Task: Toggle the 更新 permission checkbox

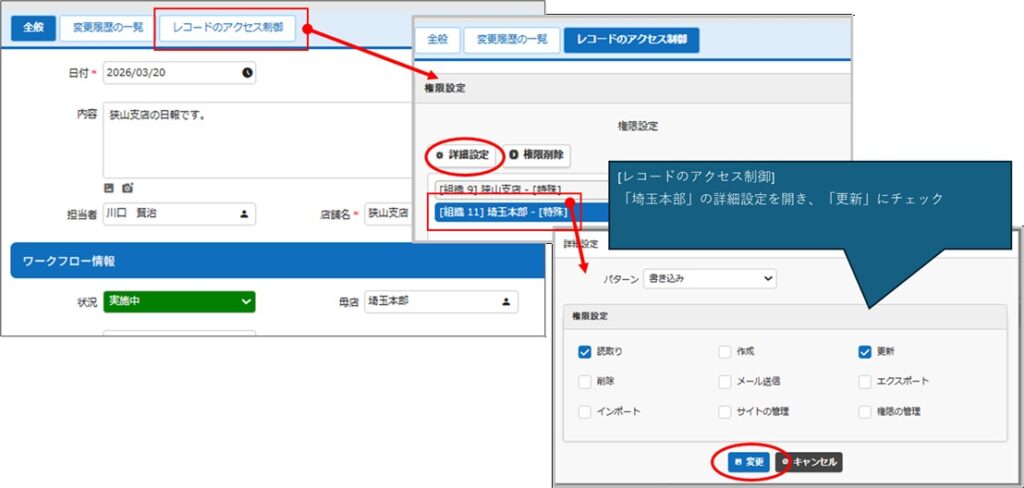Action: pos(865,352)
